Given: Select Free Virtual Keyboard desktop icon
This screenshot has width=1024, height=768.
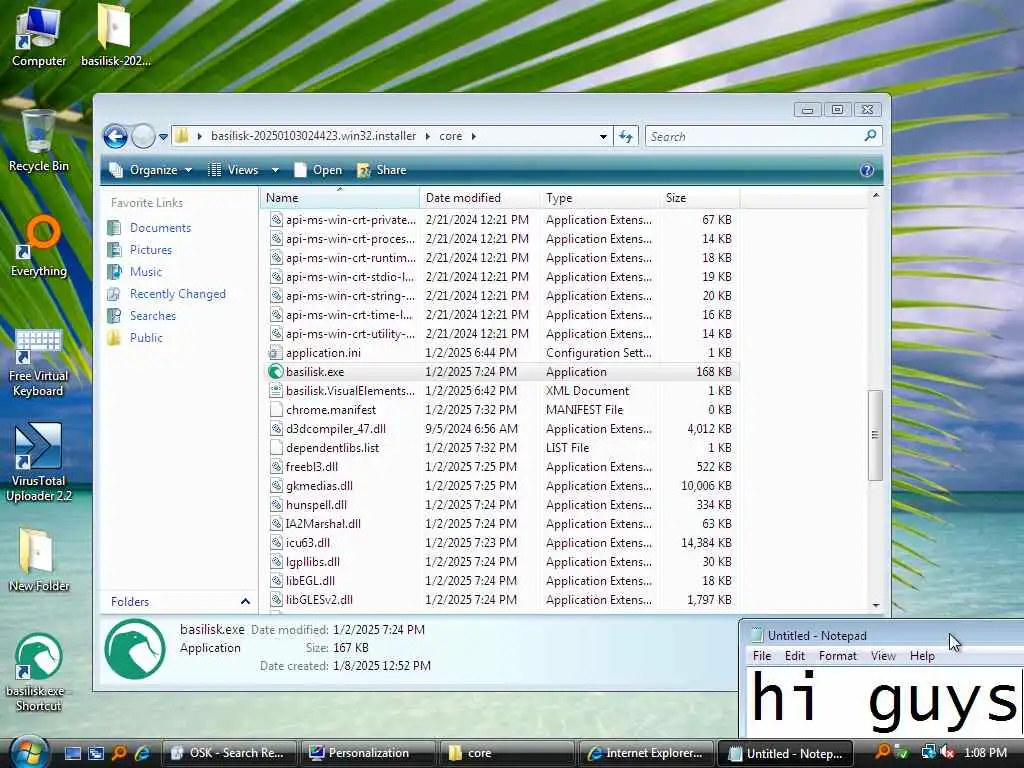Looking at the screenshot, I should click(x=39, y=363).
